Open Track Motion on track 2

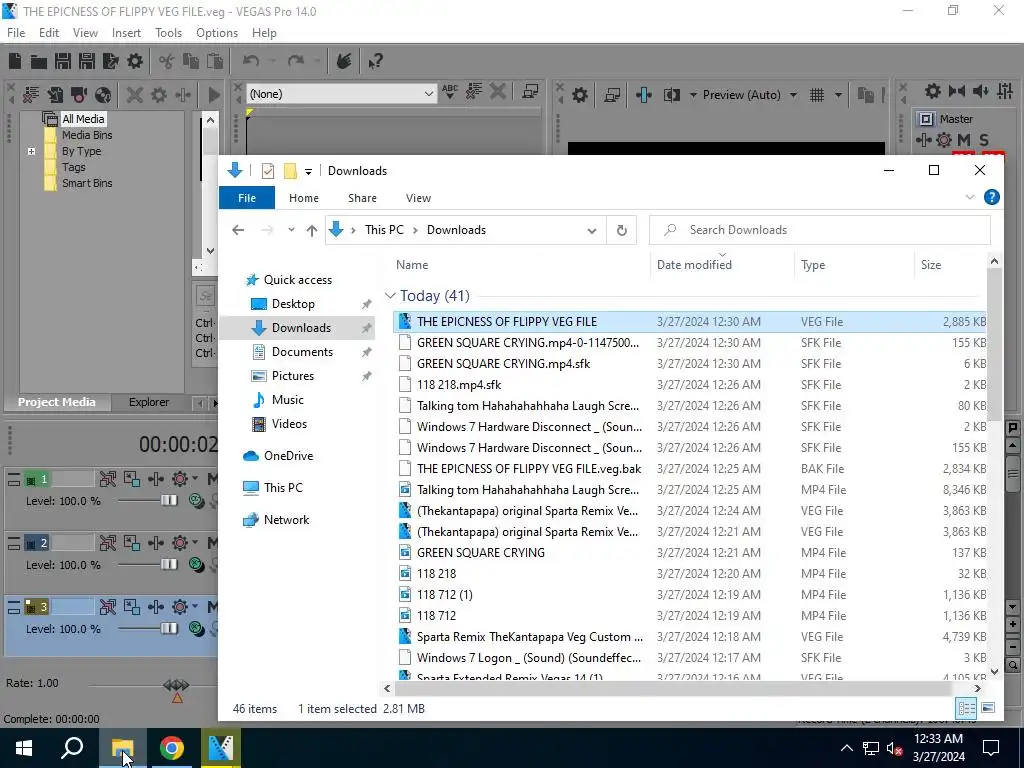(132, 543)
